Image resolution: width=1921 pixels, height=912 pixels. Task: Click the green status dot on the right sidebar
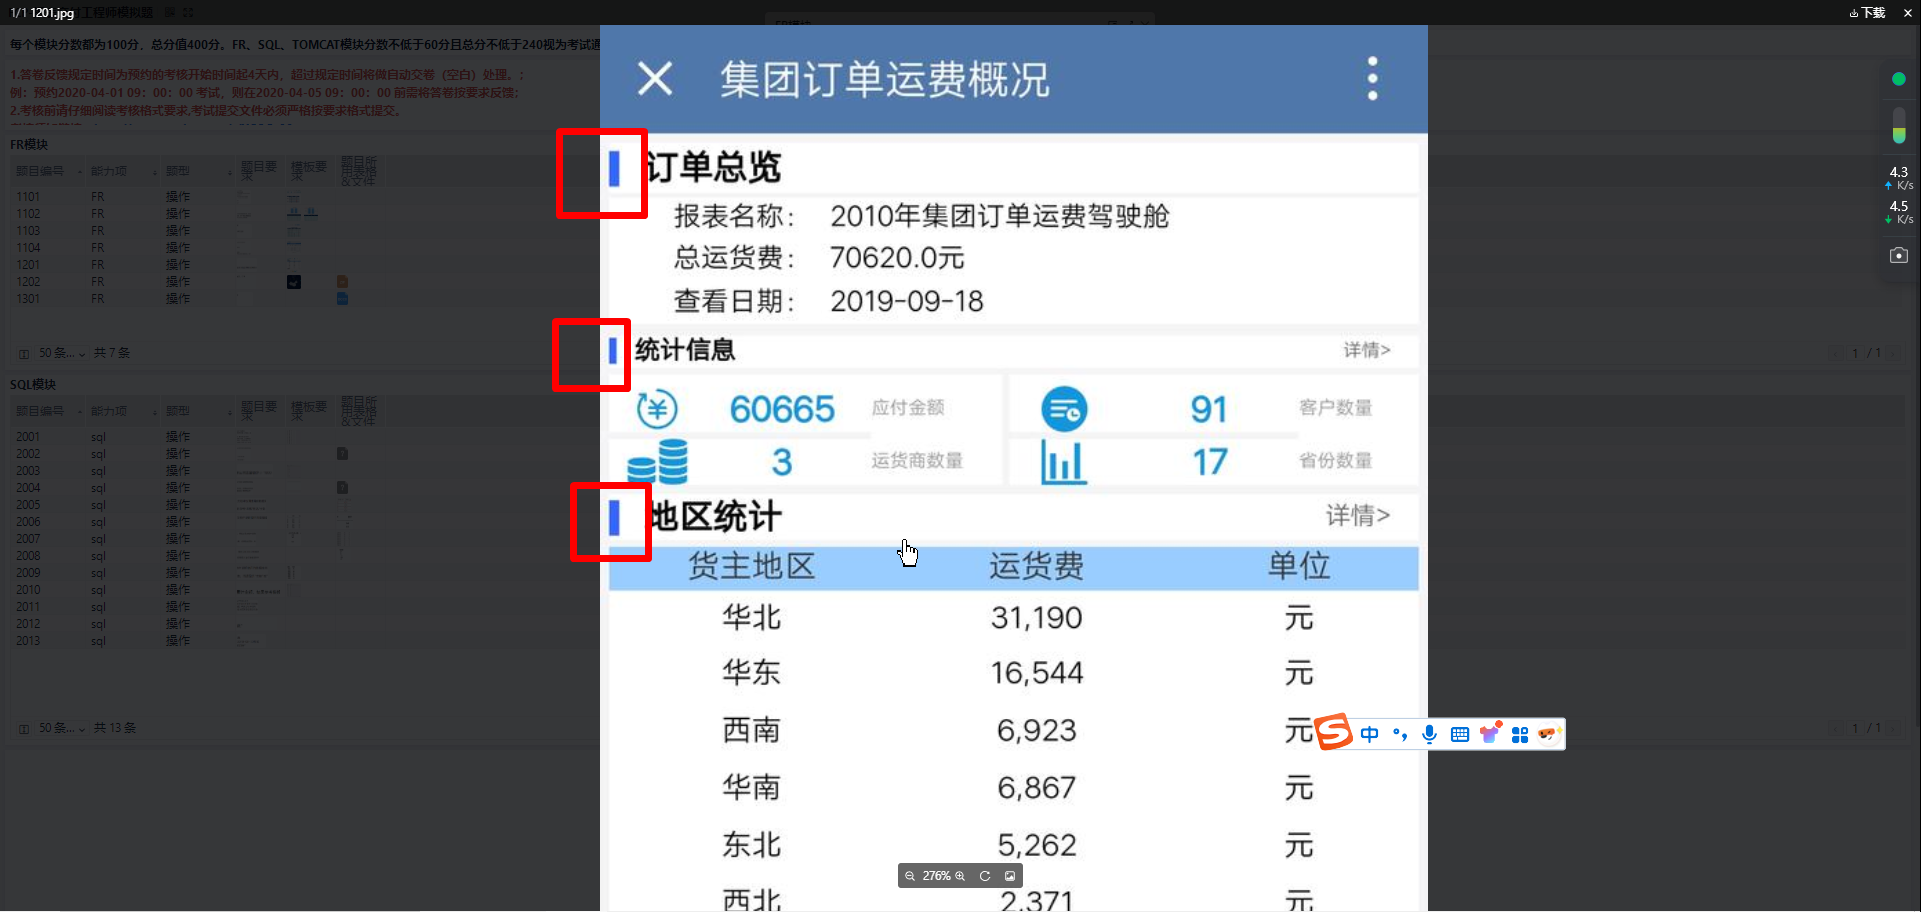point(1899,79)
